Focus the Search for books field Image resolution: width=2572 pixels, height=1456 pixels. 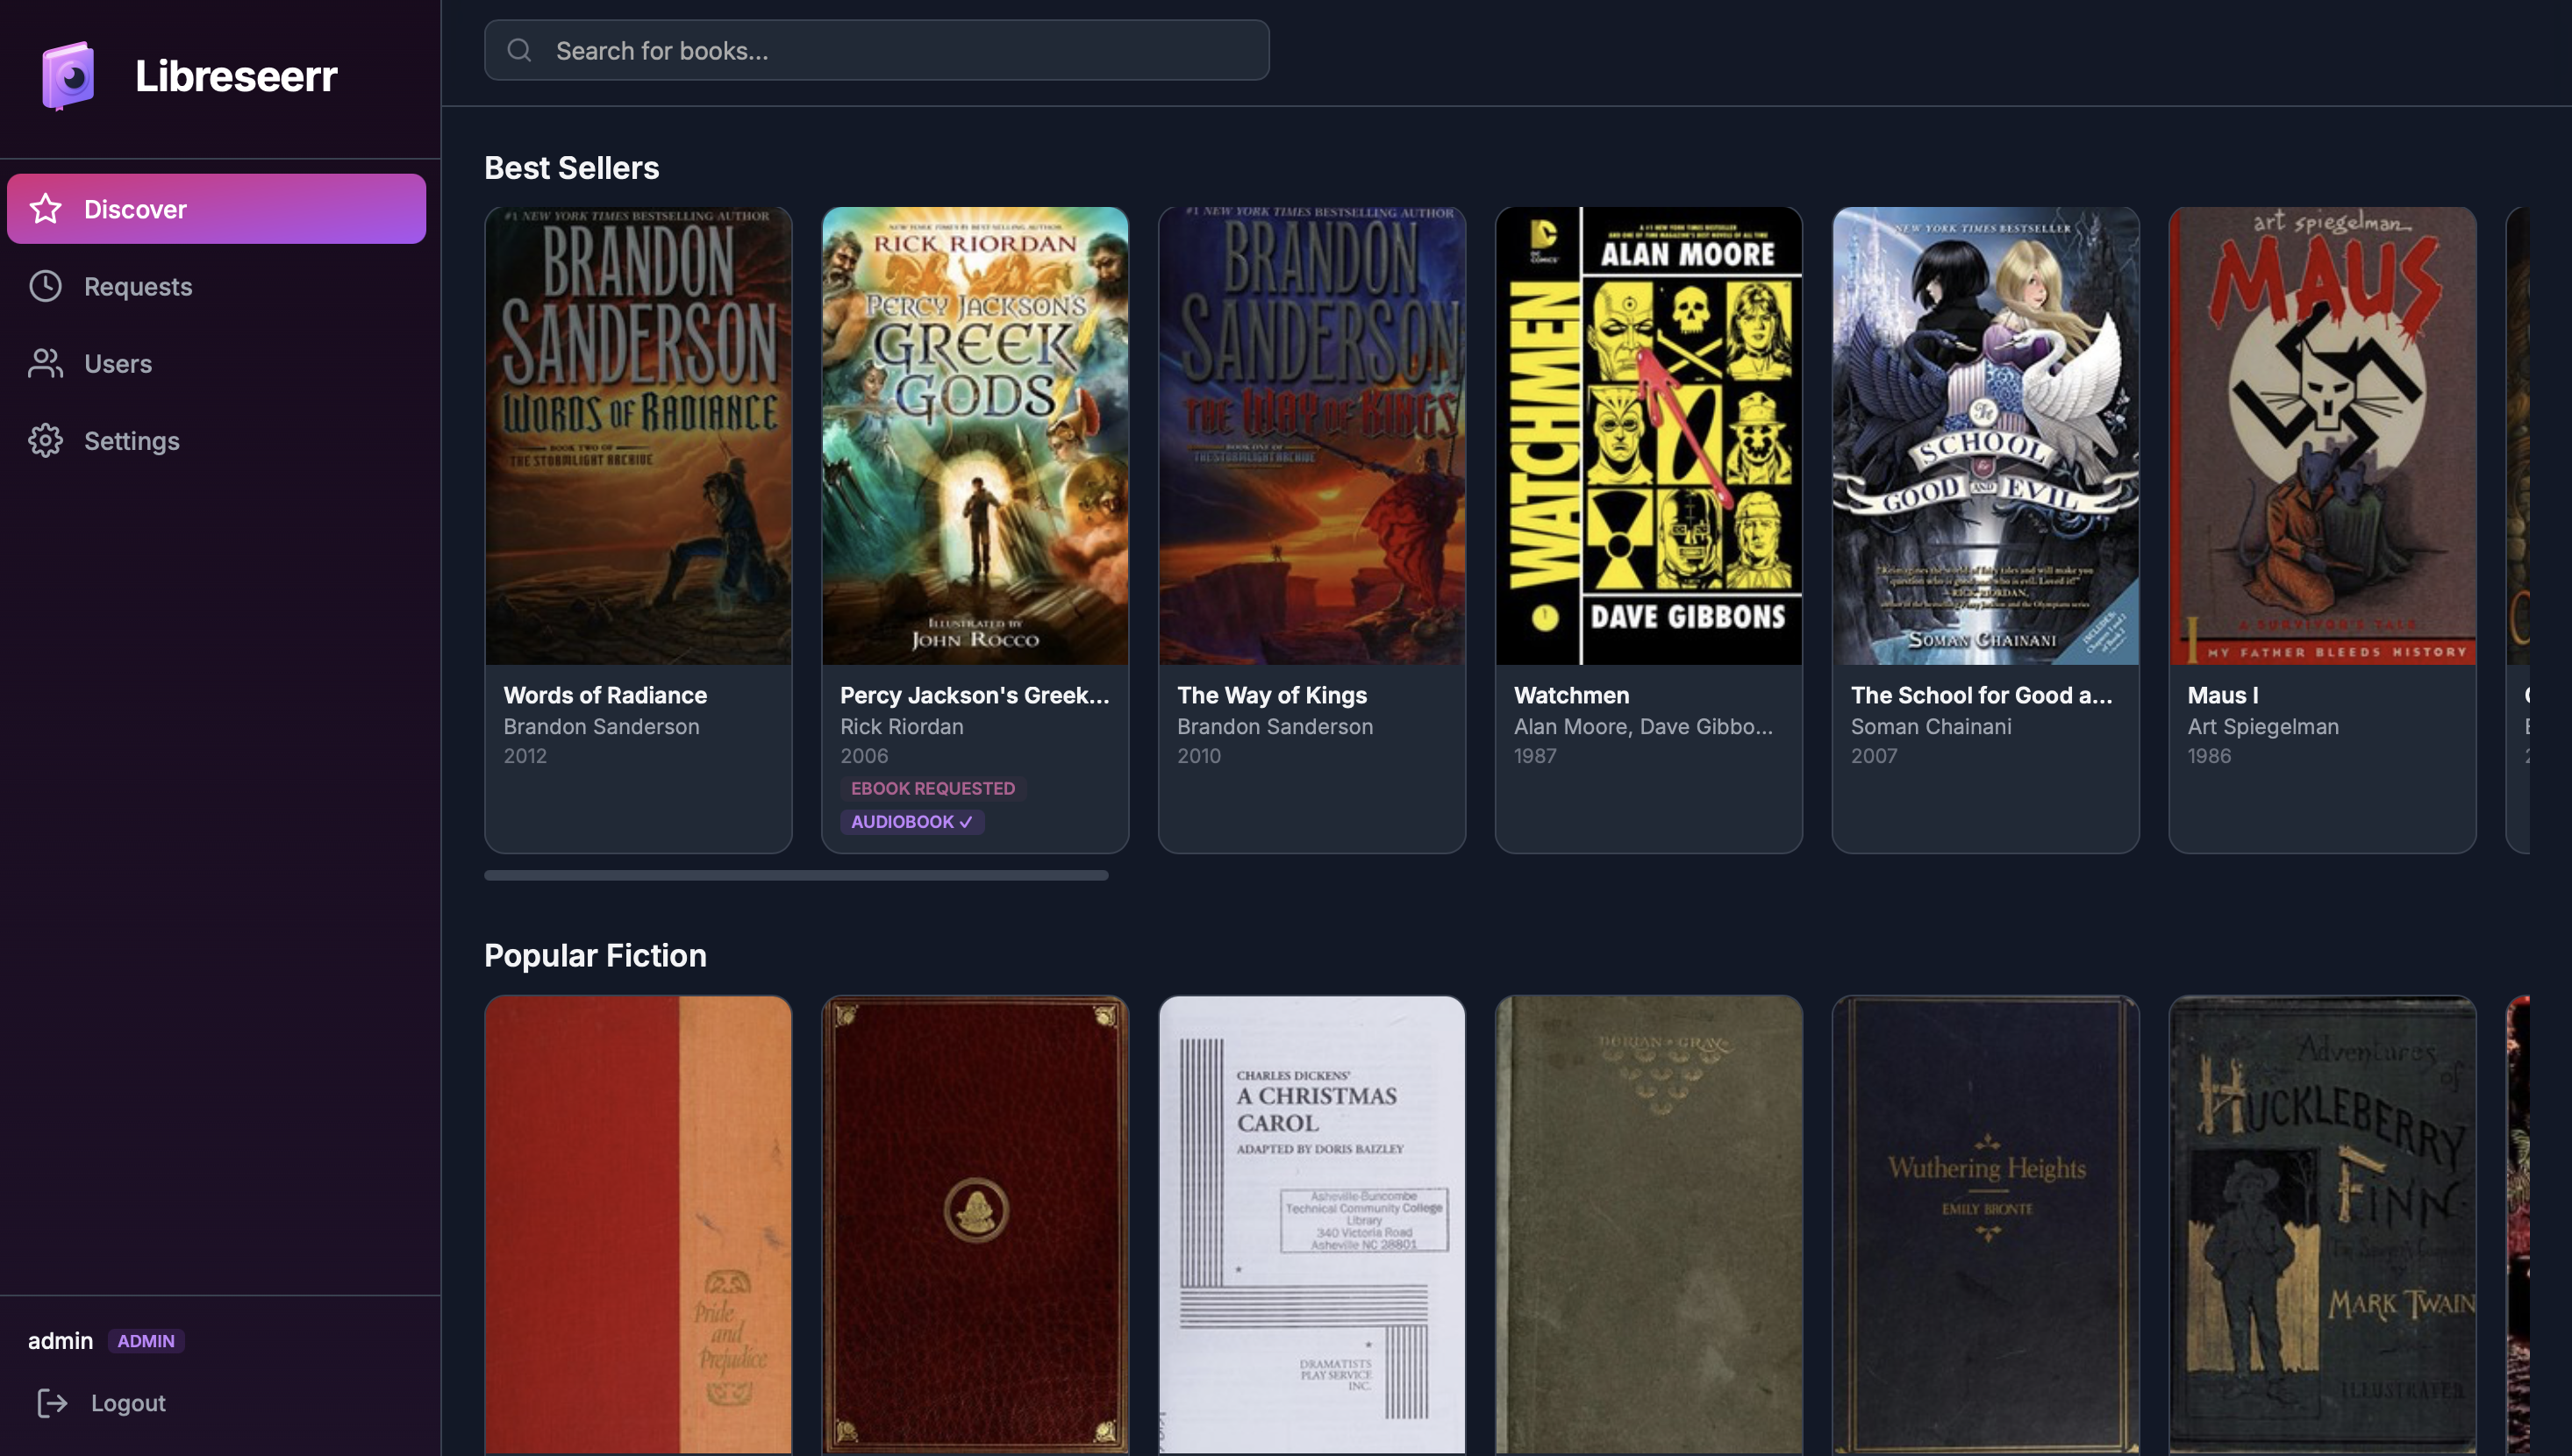pyautogui.click(x=877, y=50)
